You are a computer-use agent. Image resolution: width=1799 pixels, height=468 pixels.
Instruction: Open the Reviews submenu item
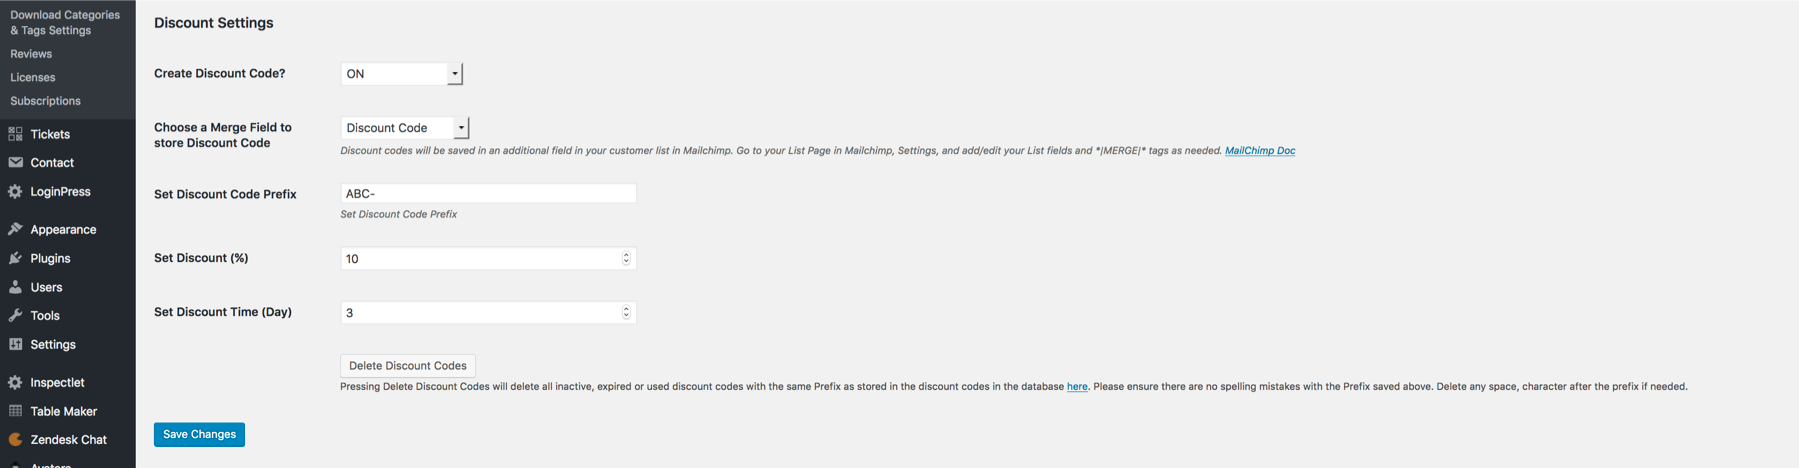[x=31, y=54]
